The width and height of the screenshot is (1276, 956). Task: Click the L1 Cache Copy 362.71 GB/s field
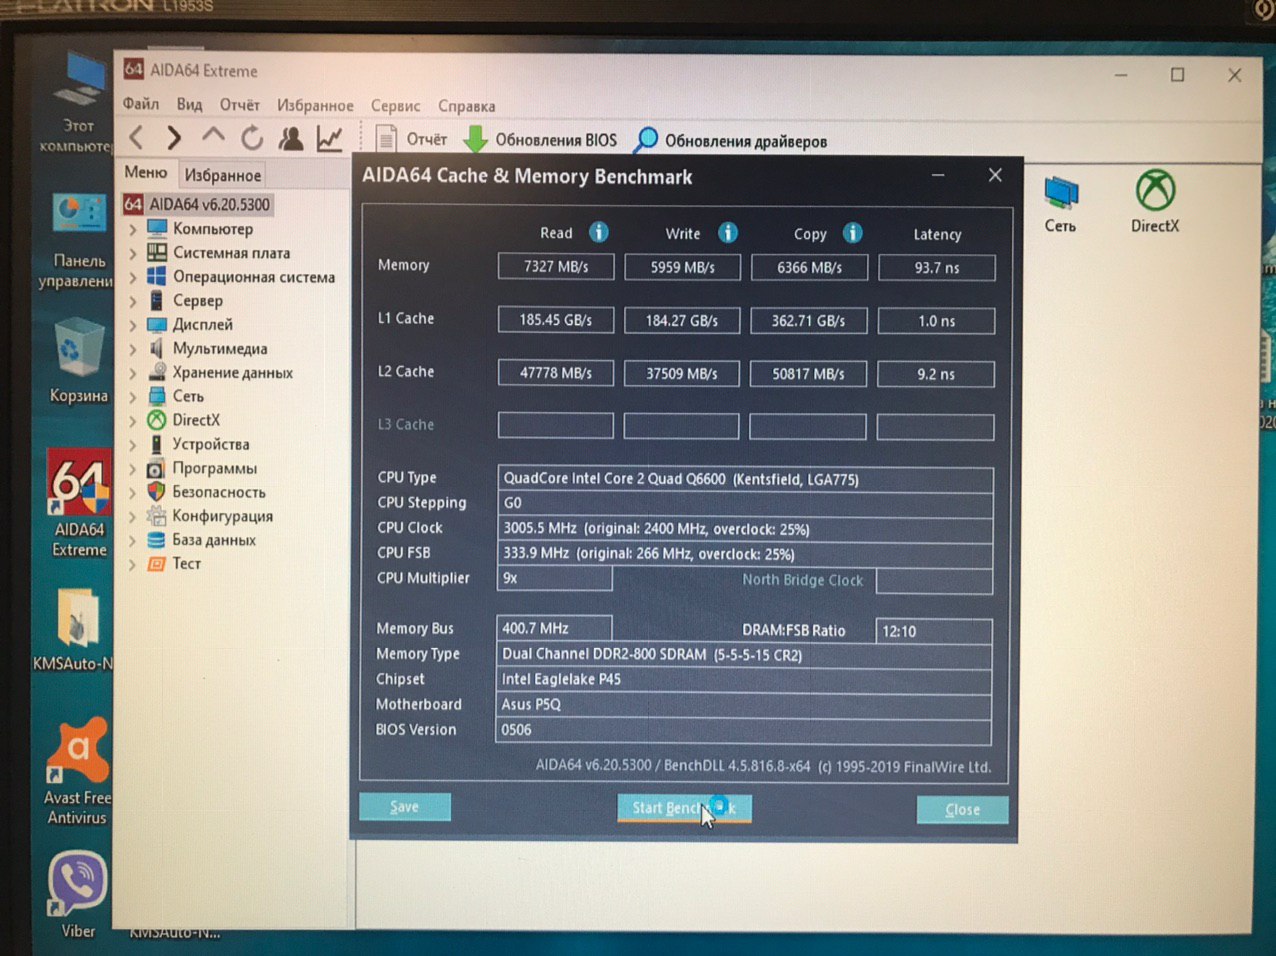pos(808,320)
